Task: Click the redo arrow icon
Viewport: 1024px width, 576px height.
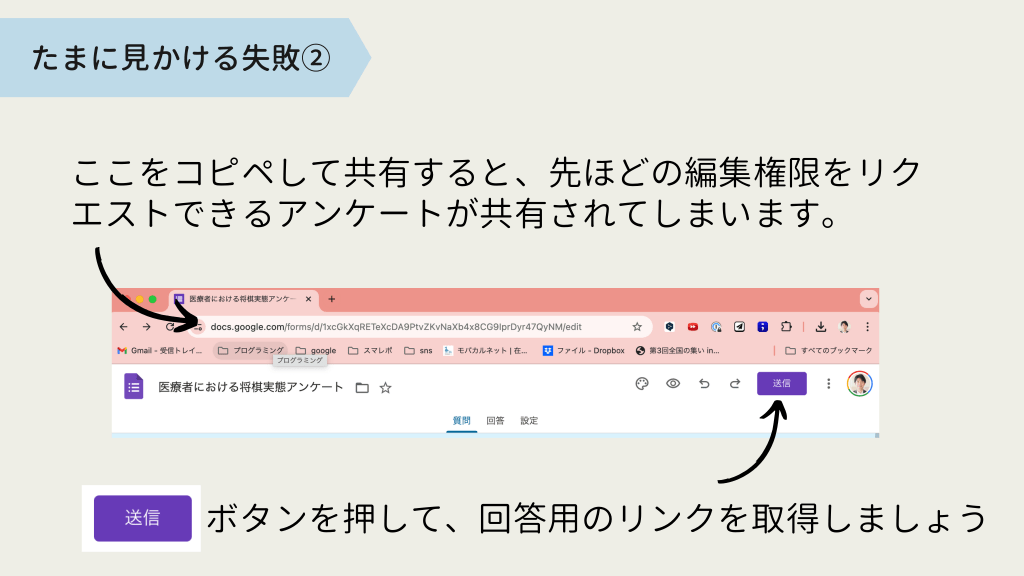Action: click(x=735, y=383)
